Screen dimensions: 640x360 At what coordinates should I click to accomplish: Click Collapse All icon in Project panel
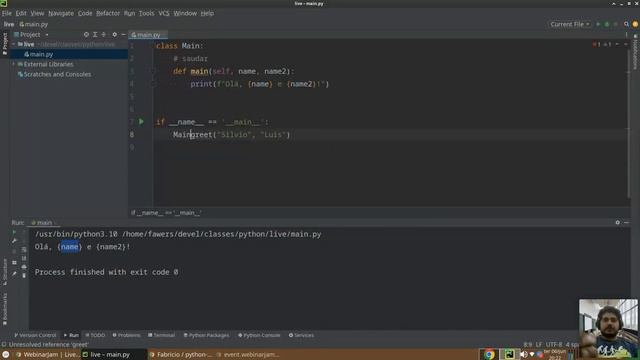pyautogui.click(x=104, y=35)
